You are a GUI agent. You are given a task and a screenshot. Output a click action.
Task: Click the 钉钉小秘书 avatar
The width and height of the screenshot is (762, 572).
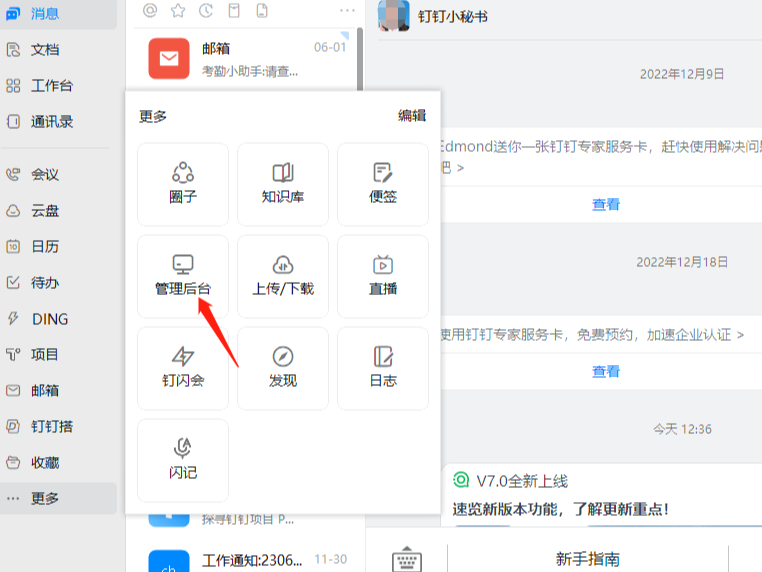coord(394,16)
